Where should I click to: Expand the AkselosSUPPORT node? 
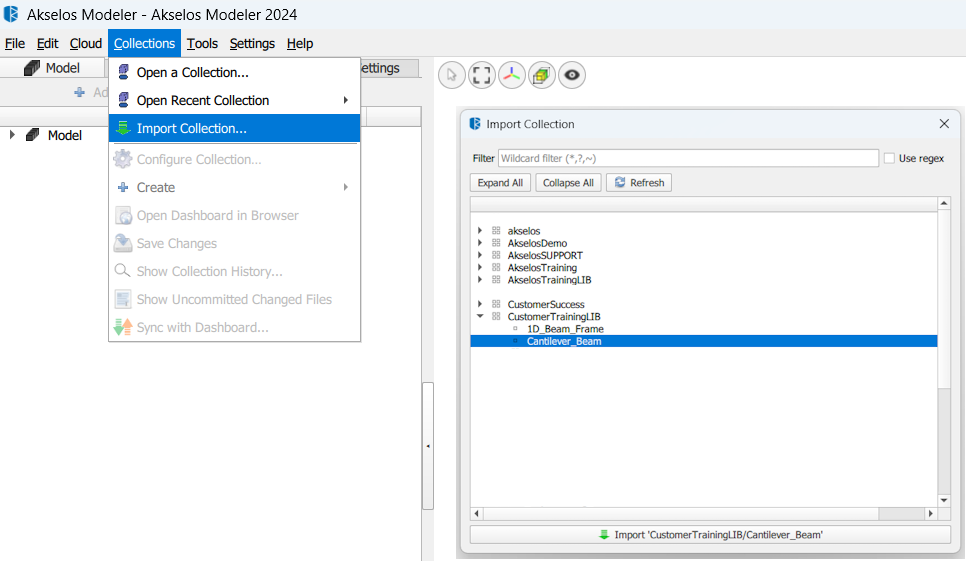pos(480,255)
